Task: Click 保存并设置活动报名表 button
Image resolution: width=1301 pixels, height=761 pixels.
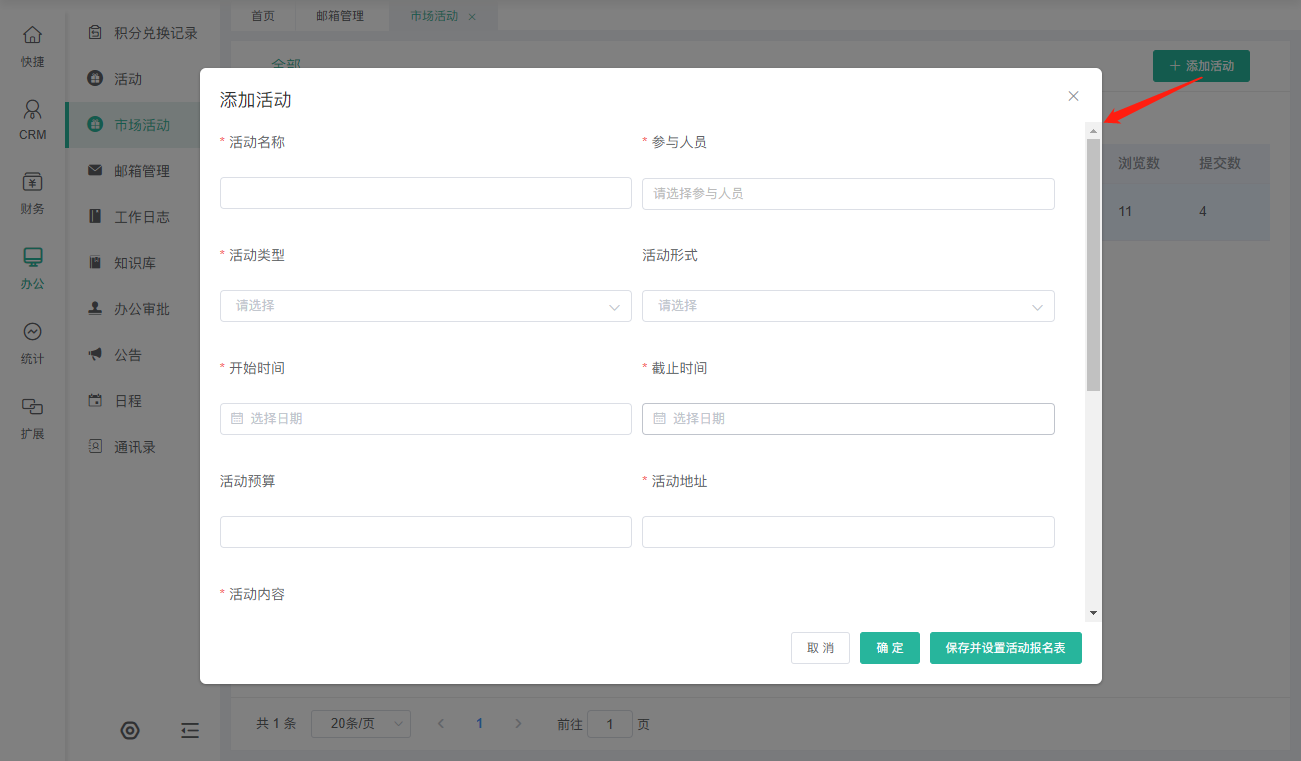Action: pos(1006,648)
